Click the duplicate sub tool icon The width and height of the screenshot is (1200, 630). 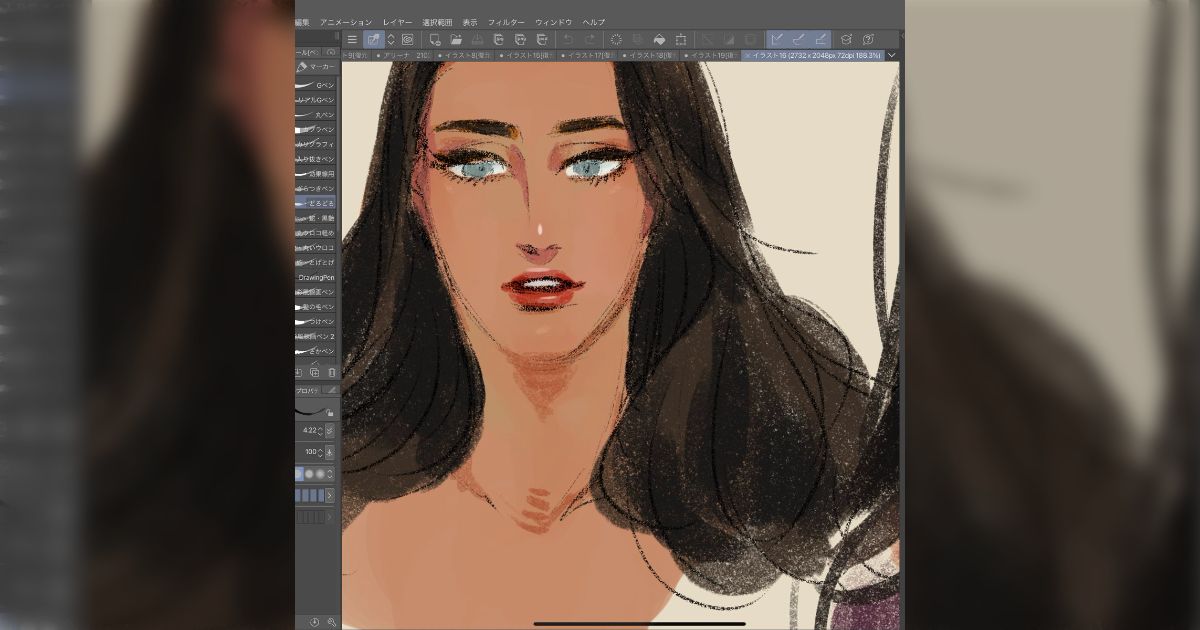(315, 372)
